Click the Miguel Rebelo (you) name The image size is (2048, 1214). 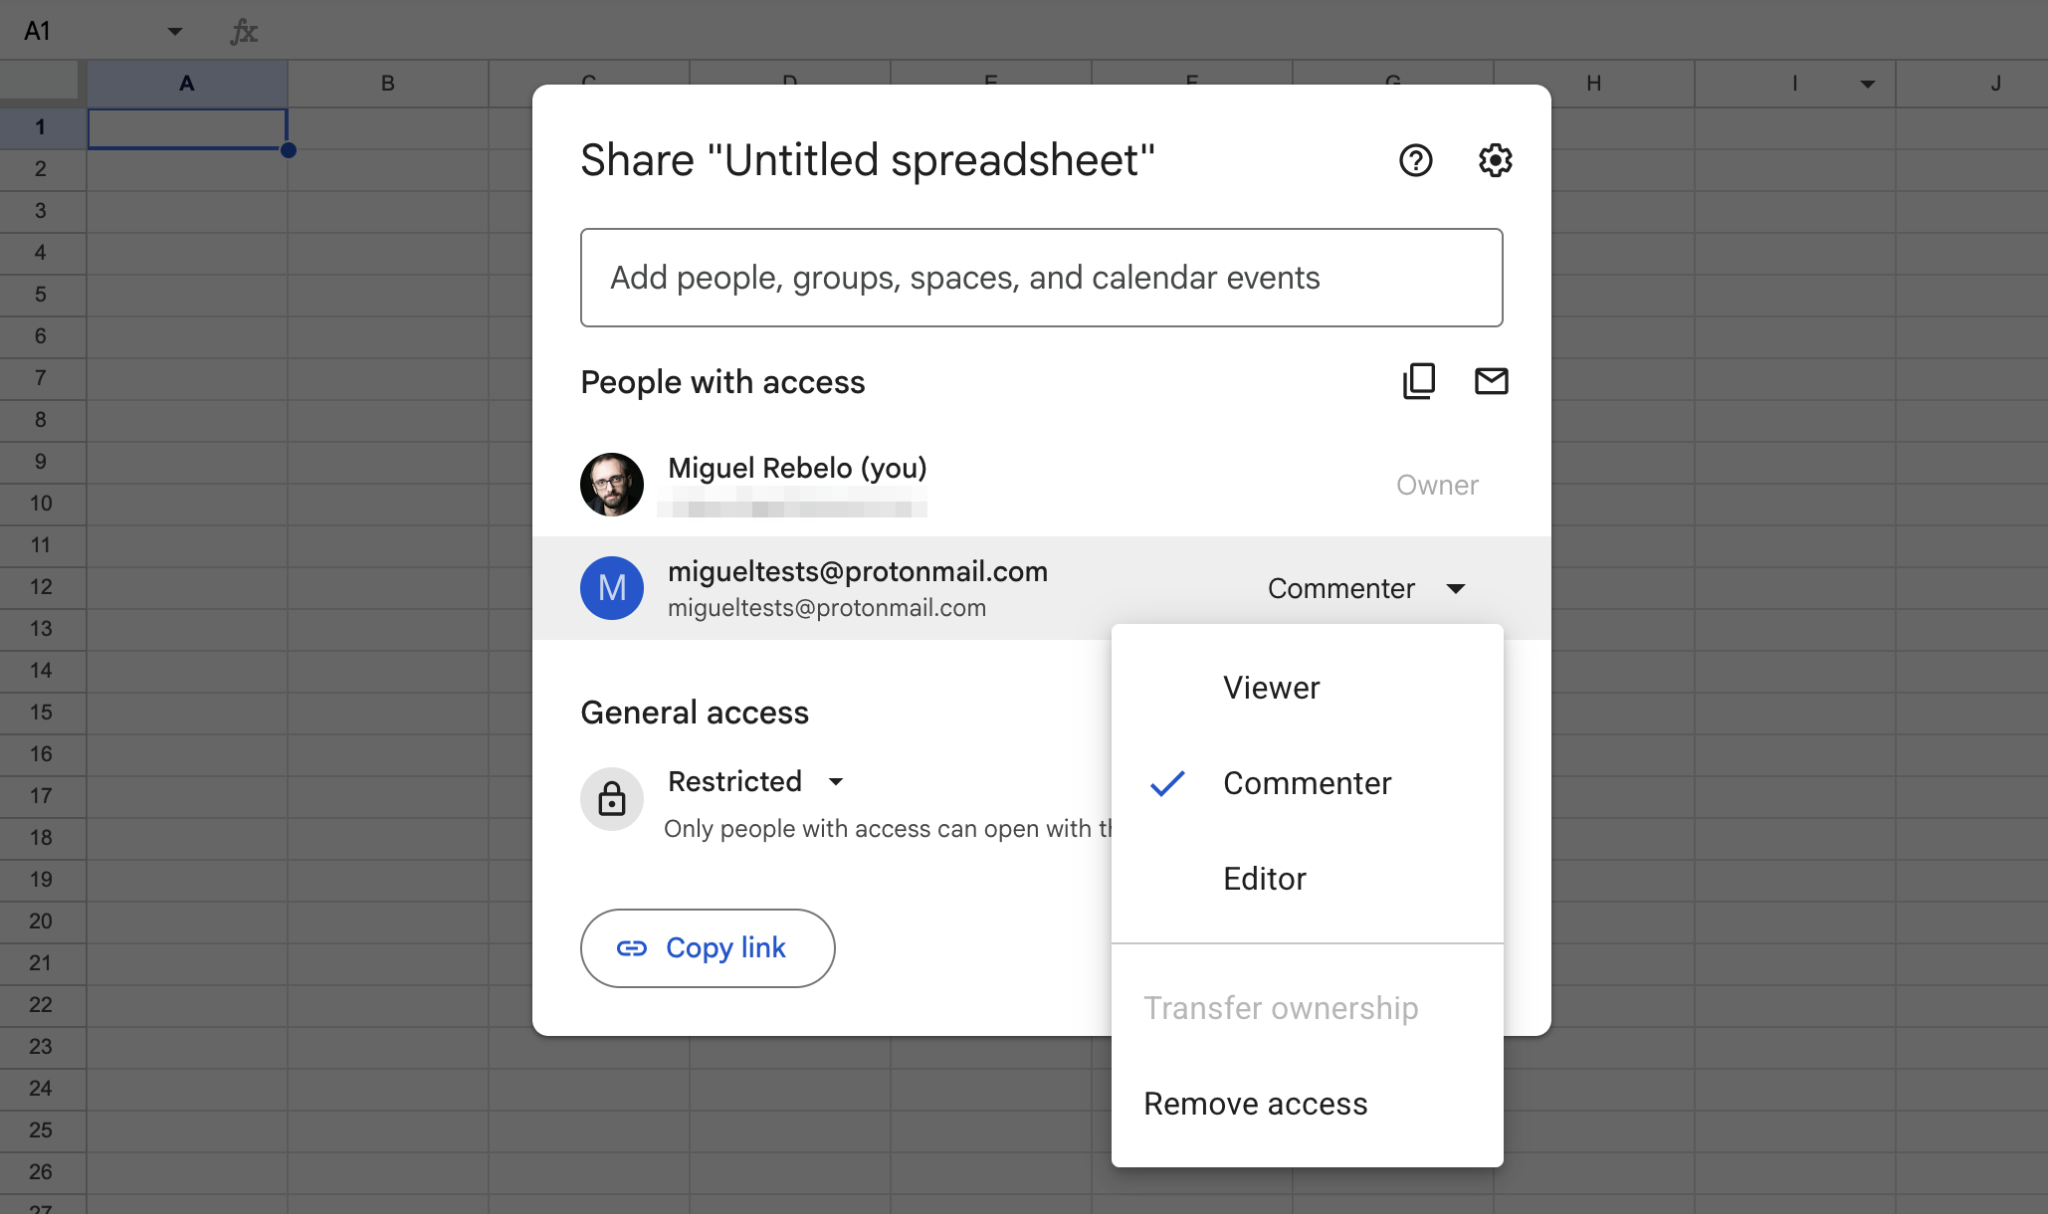797,468
